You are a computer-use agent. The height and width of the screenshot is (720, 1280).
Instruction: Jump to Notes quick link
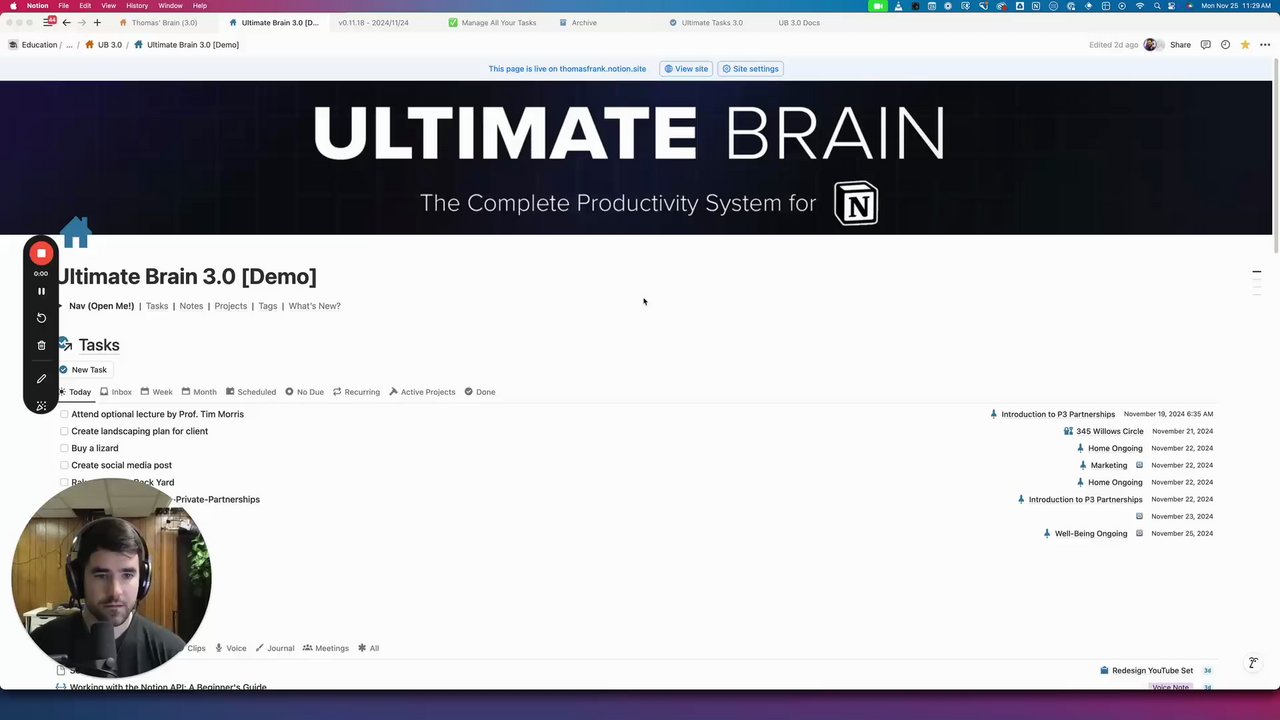point(191,306)
